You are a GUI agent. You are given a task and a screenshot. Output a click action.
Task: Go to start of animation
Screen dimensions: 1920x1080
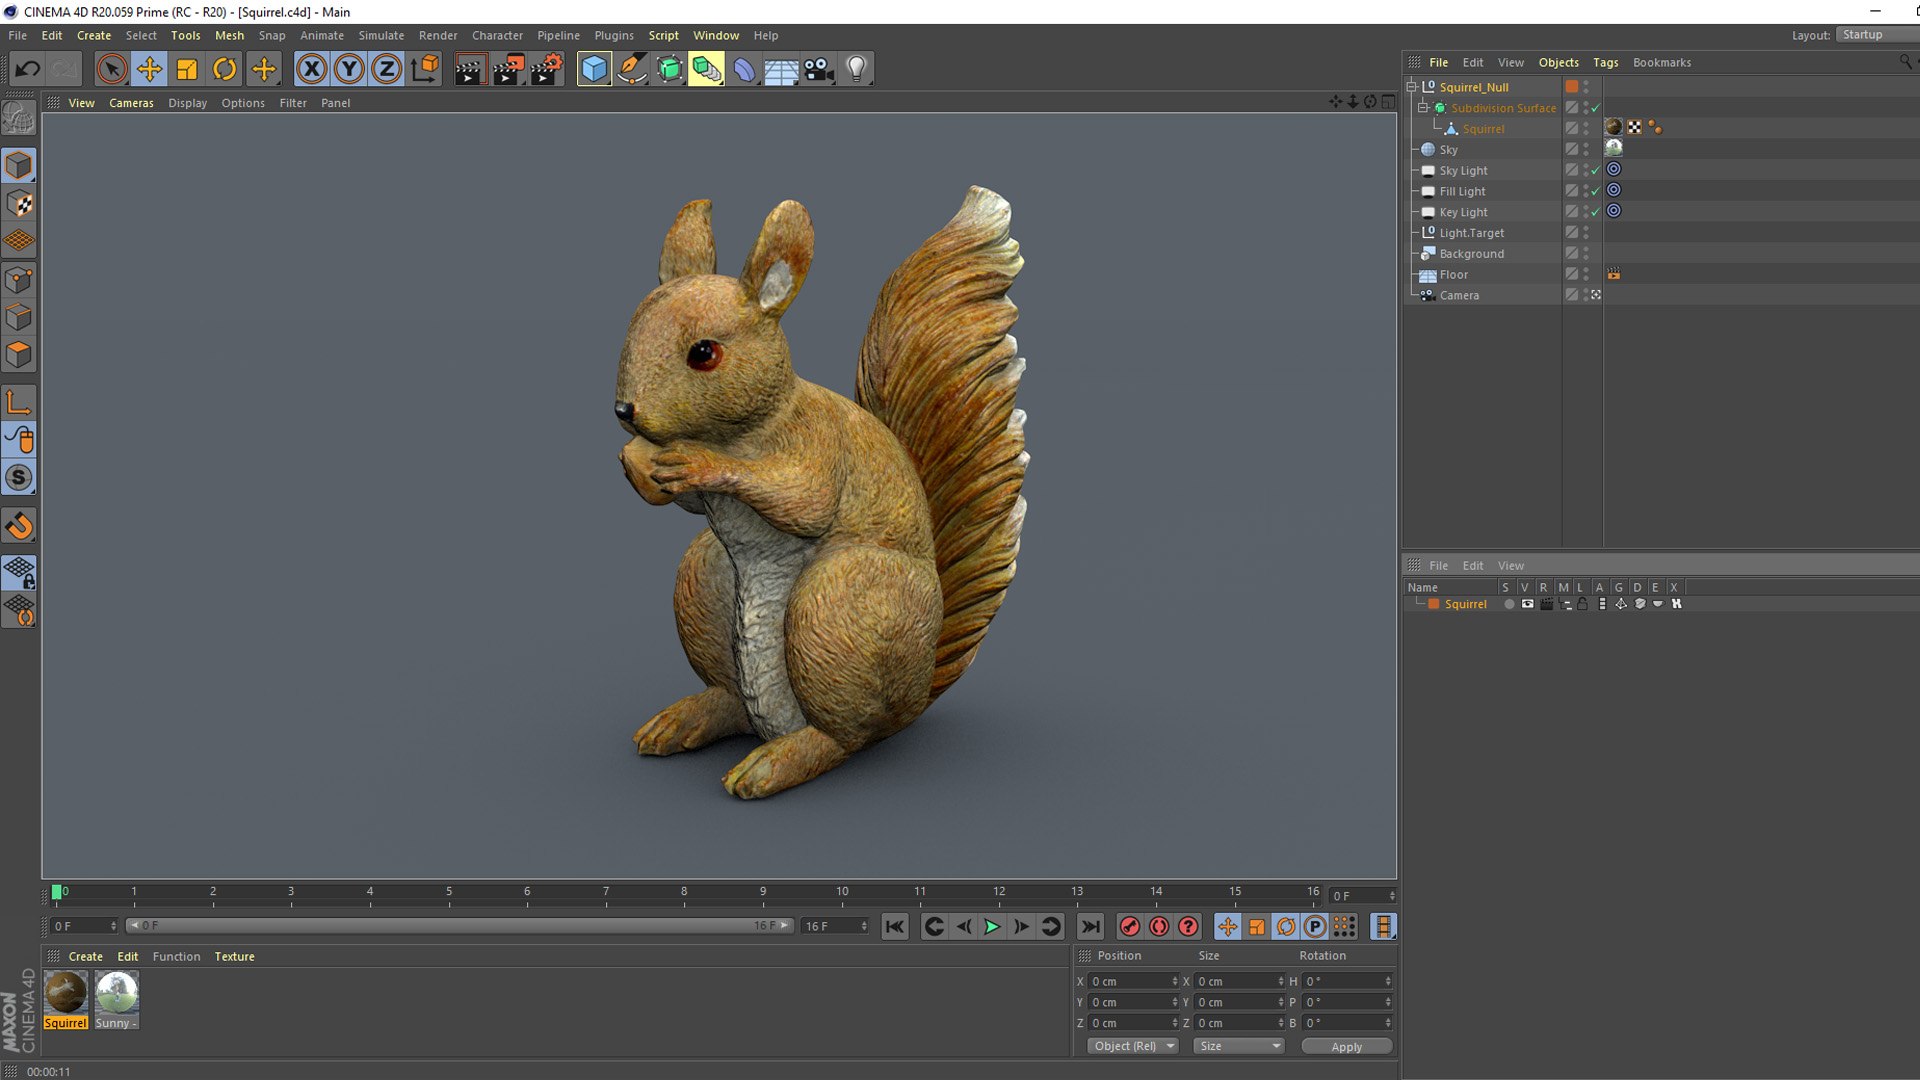coord(895,927)
